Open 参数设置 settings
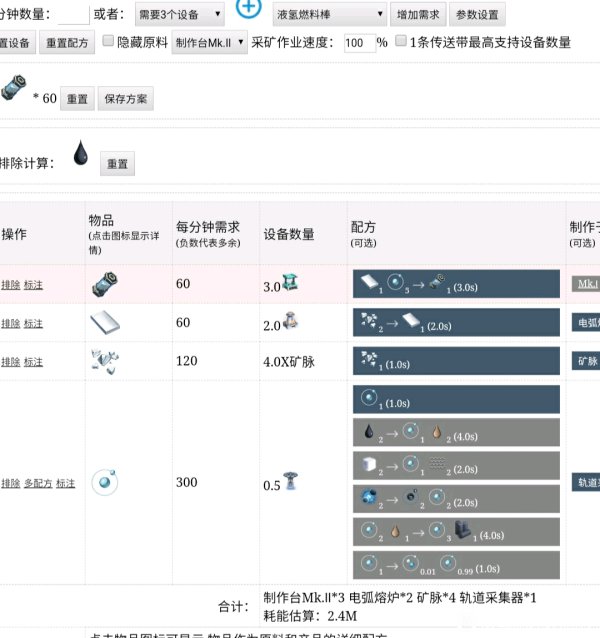The image size is (600, 638). click(478, 15)
